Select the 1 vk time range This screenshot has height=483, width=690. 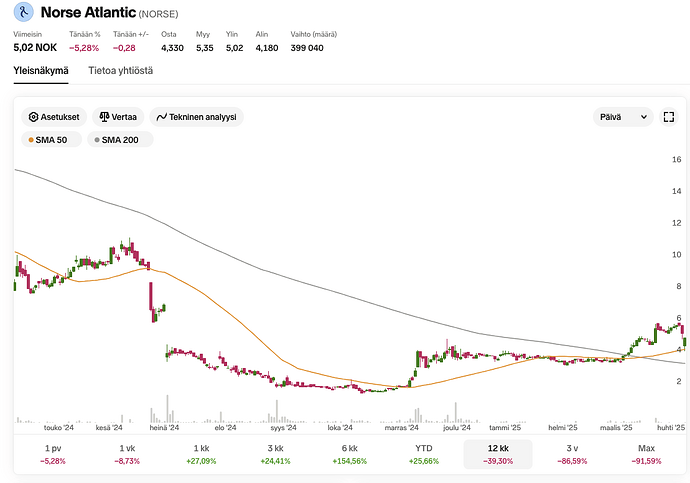[x=126, y=453]
